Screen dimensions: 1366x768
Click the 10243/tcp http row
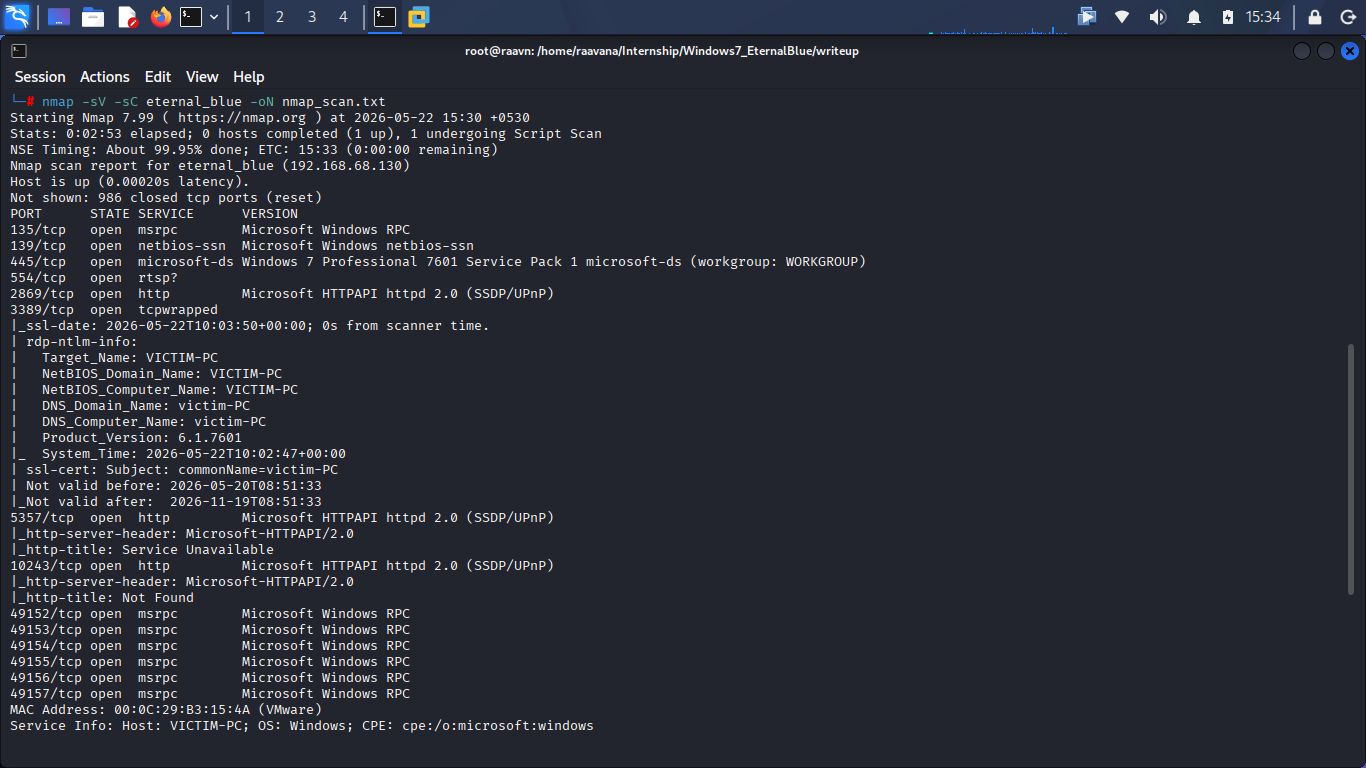pyautogui.click(x=282, y=566)
